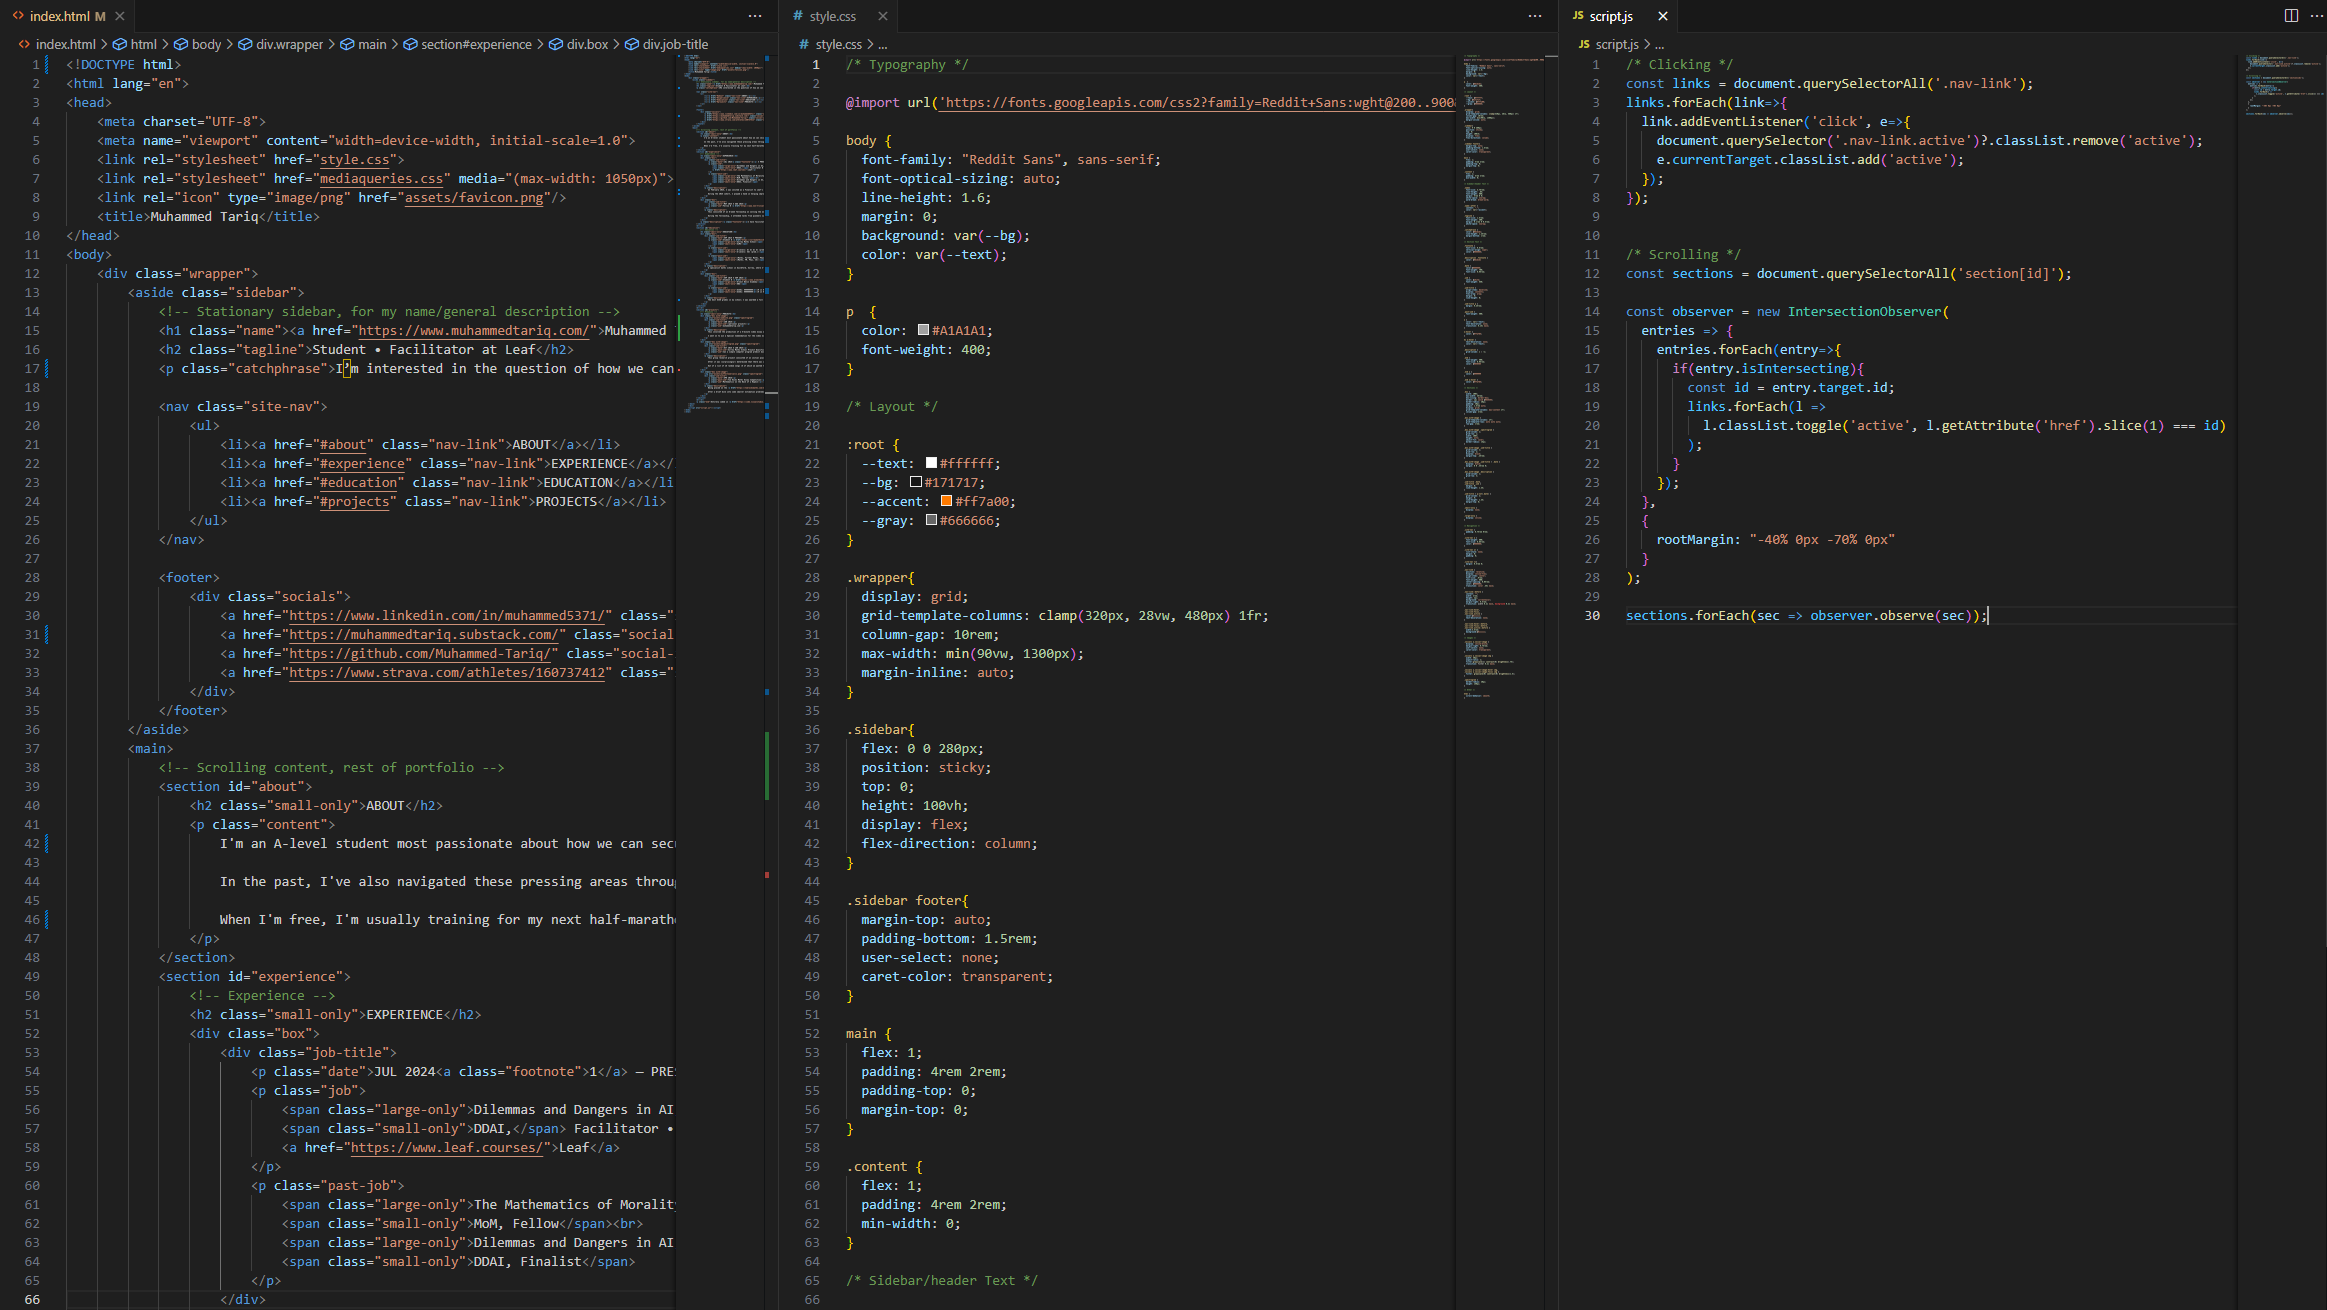Click line number 30 in script.js
The width and height of the screenshot is (2327, 1310).
point(1592,615)
